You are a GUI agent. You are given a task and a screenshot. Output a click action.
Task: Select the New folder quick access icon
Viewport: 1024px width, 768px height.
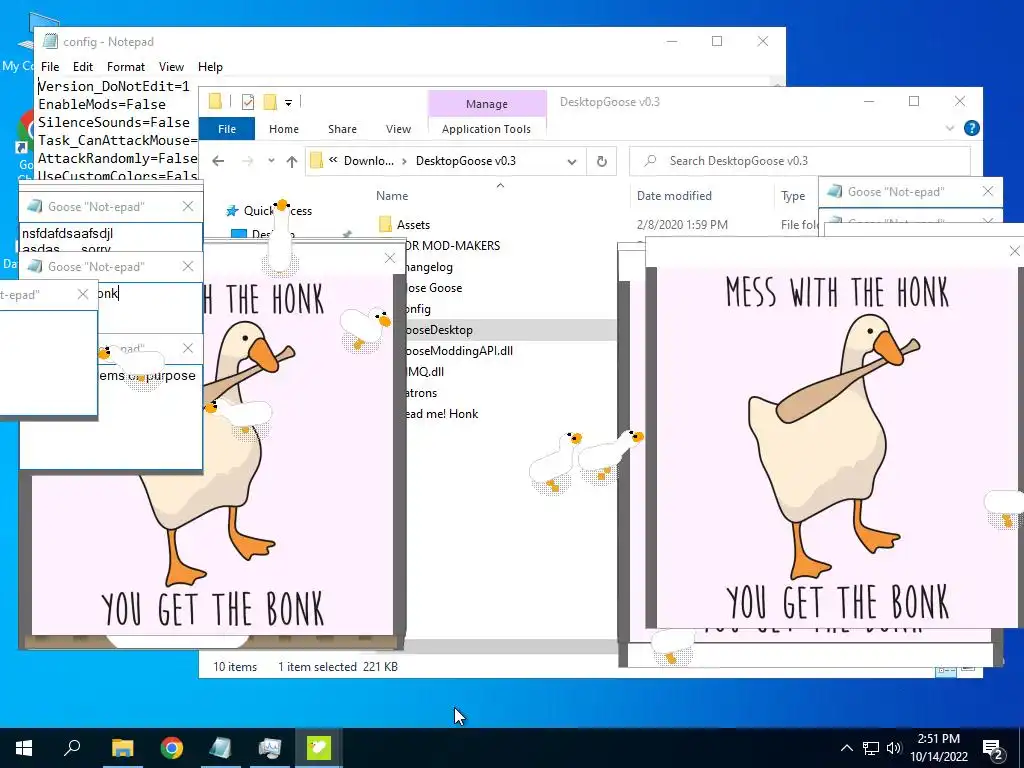(x=270, y=102)
